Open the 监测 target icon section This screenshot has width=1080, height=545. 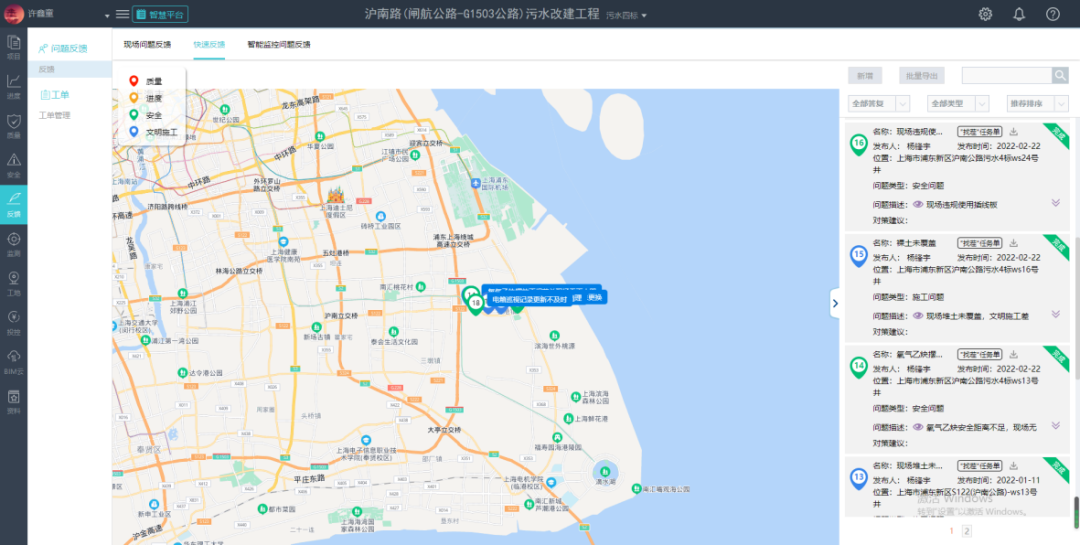click(13, 244)
